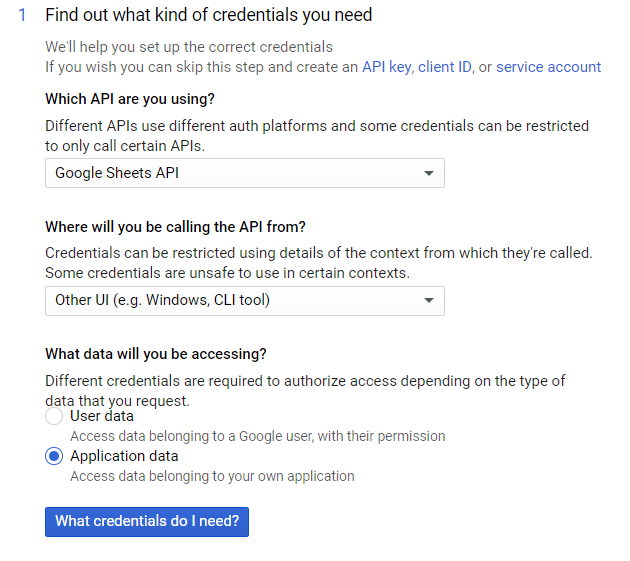The height and width of the screenshot is (561, 630).
Task: Open the Google Sheets API dropdown
Action: click(x=245, y=173)
